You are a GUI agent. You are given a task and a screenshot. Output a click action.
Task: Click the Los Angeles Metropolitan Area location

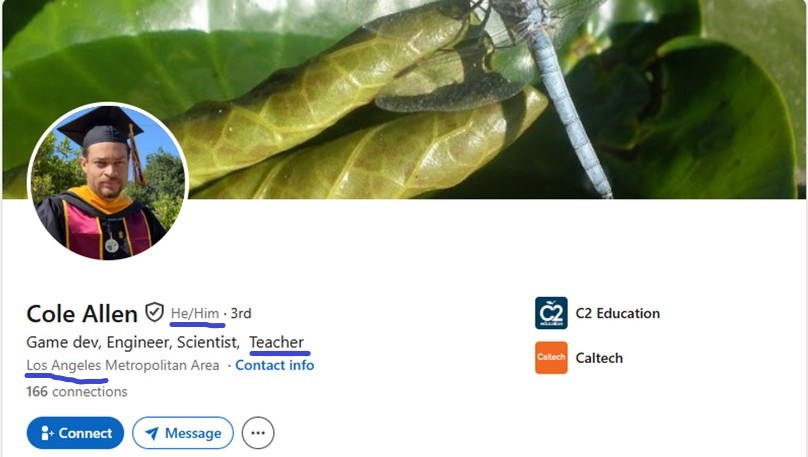click(x=123, y=365)
